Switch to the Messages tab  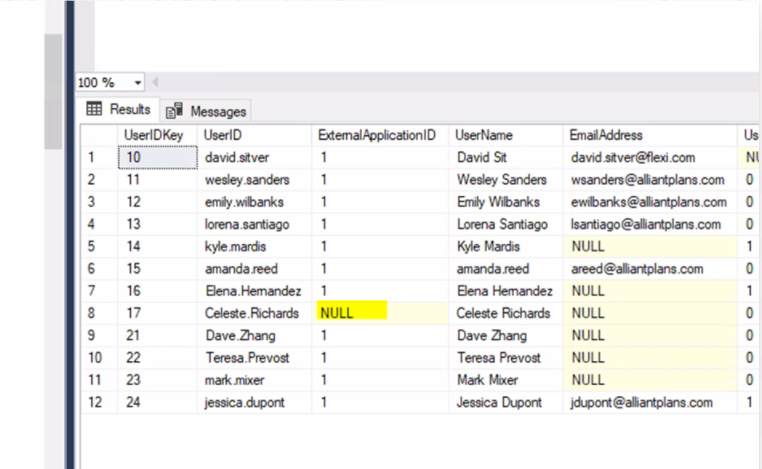206,111
